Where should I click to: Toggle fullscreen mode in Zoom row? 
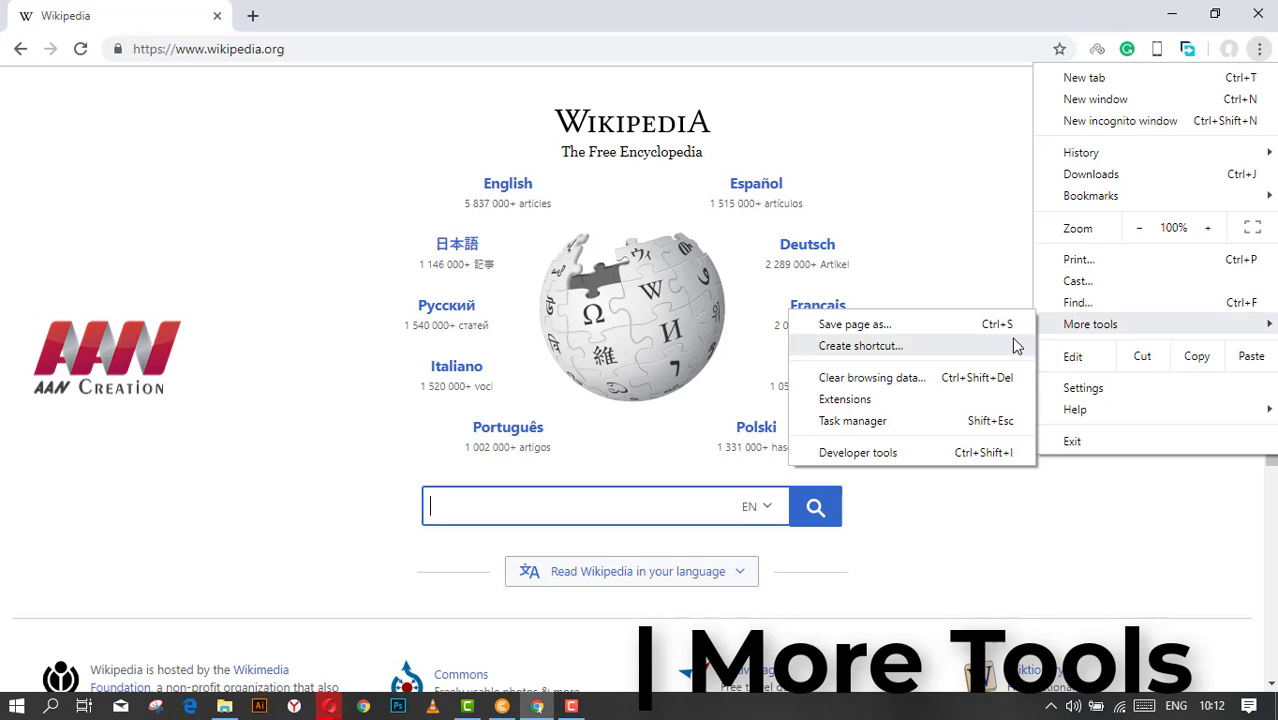click(x=1252, y=228)
